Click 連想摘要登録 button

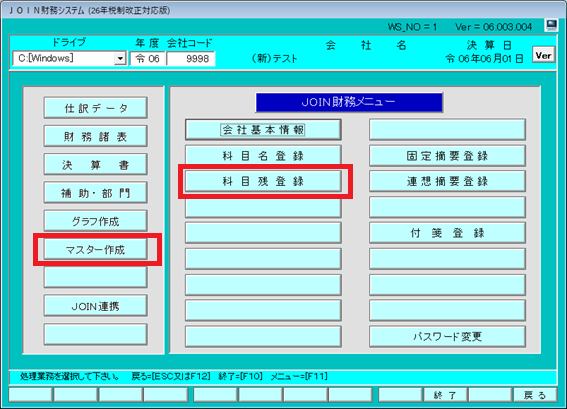point(447,181)
